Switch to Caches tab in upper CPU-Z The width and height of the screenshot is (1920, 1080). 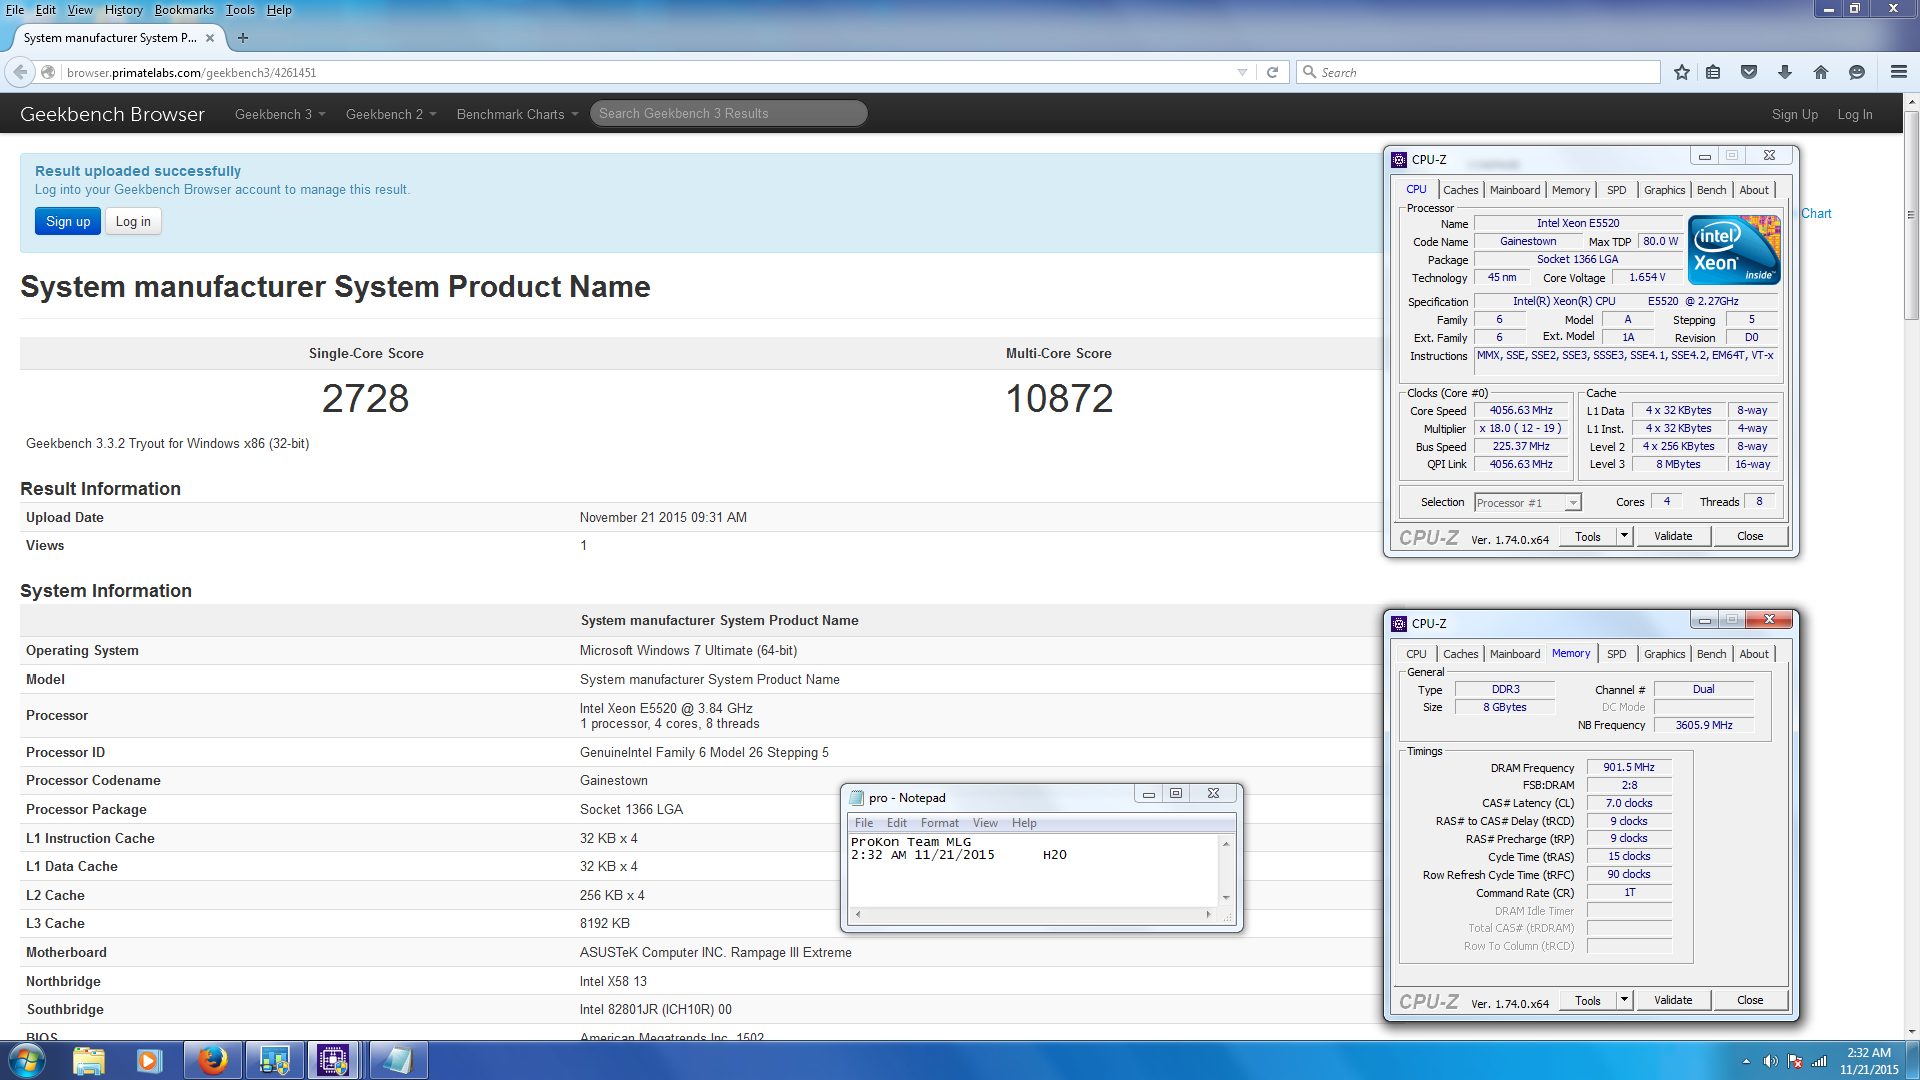[1460, 190]
